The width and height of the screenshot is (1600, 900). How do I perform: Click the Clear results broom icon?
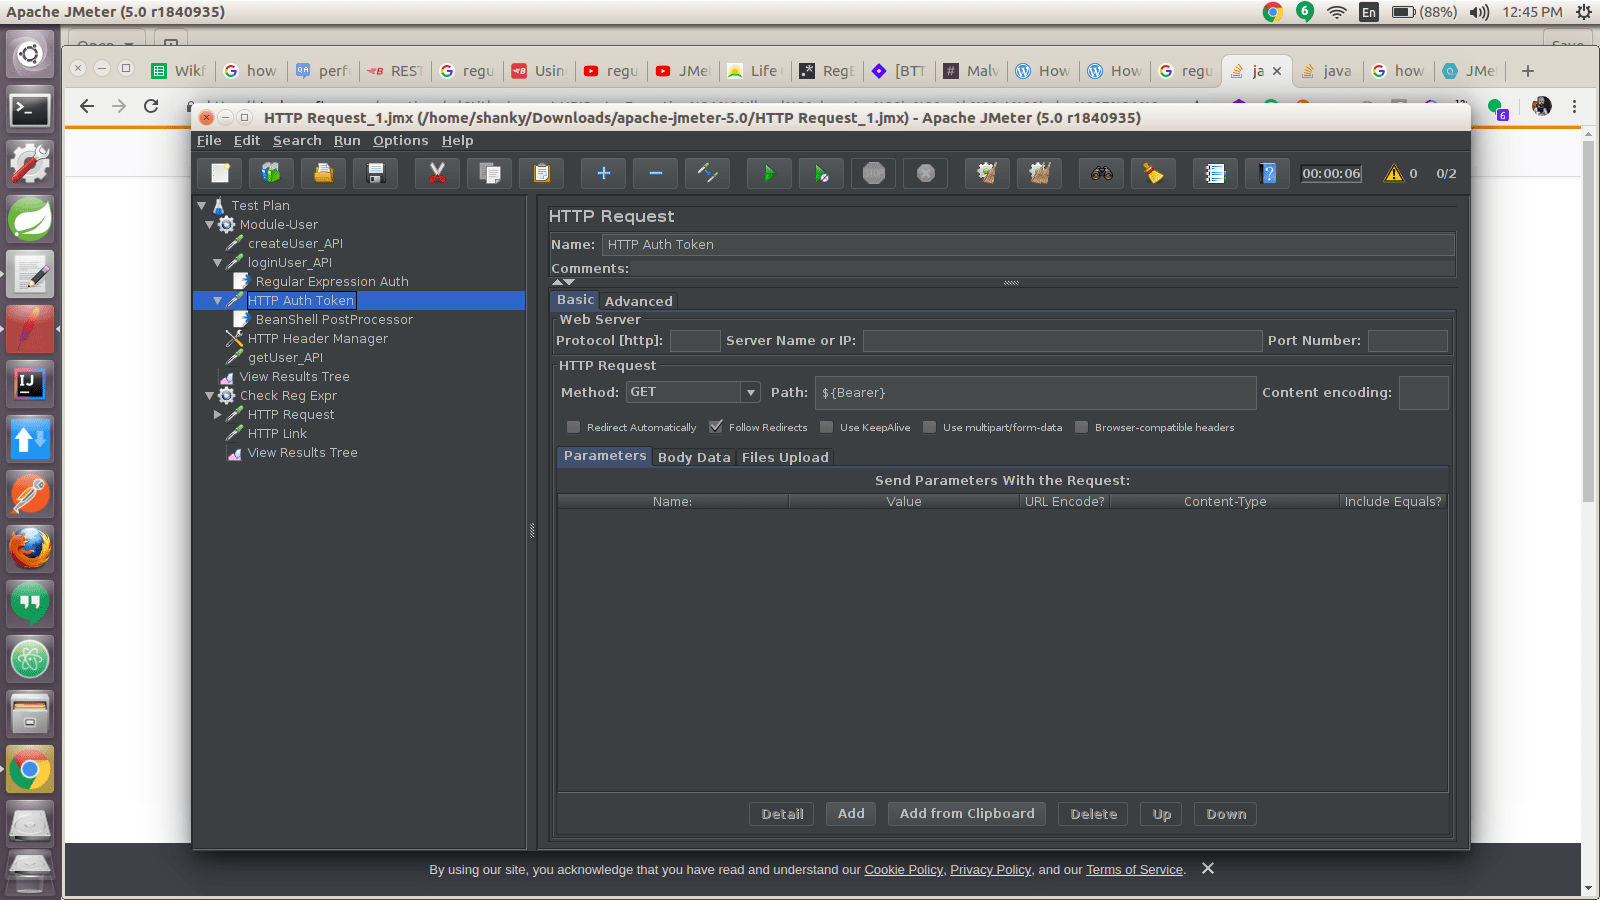pyautogui.click(x=987, y=173)
